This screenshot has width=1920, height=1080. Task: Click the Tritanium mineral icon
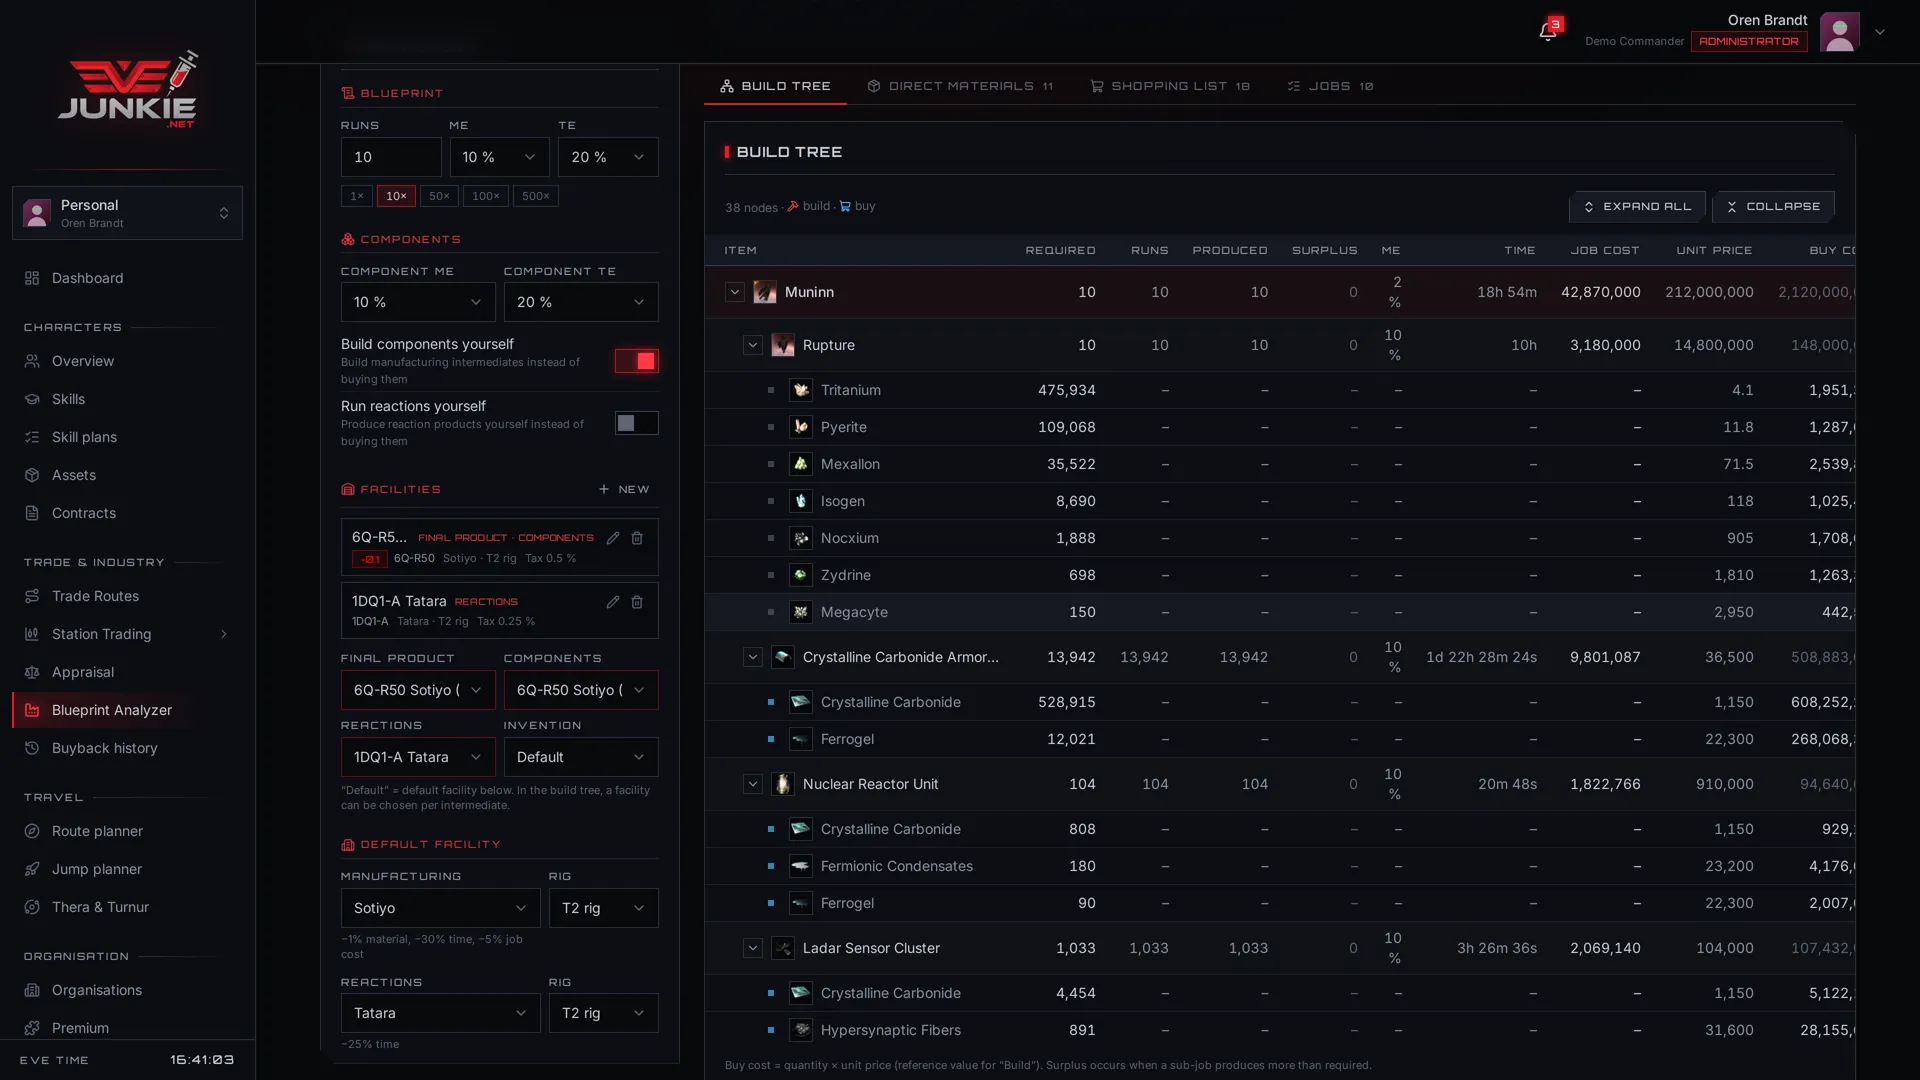(x=801, y=390)
